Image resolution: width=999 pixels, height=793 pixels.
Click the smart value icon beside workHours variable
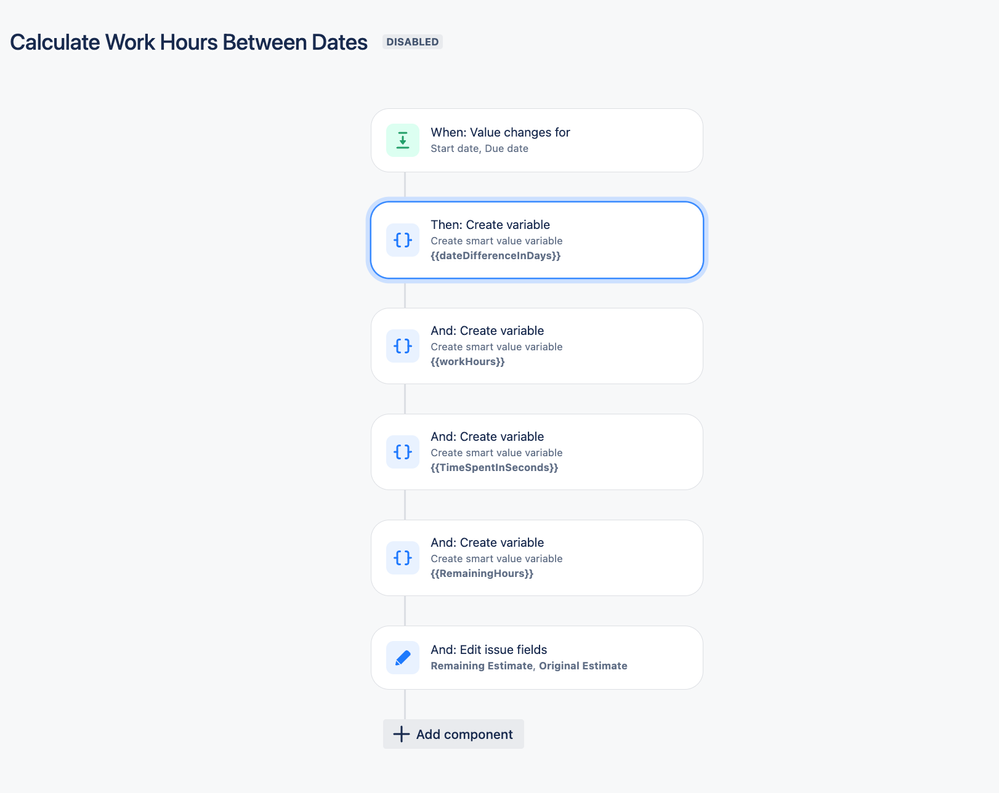click(402, 346)
